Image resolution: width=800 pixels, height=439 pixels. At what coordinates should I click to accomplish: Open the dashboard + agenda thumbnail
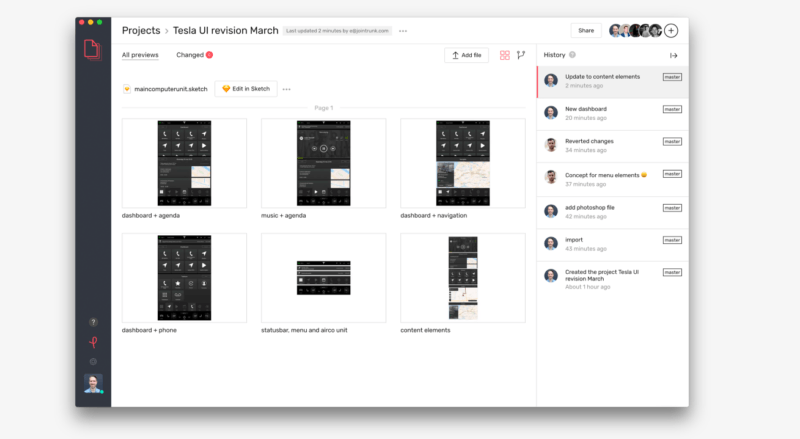pos(184,163)
